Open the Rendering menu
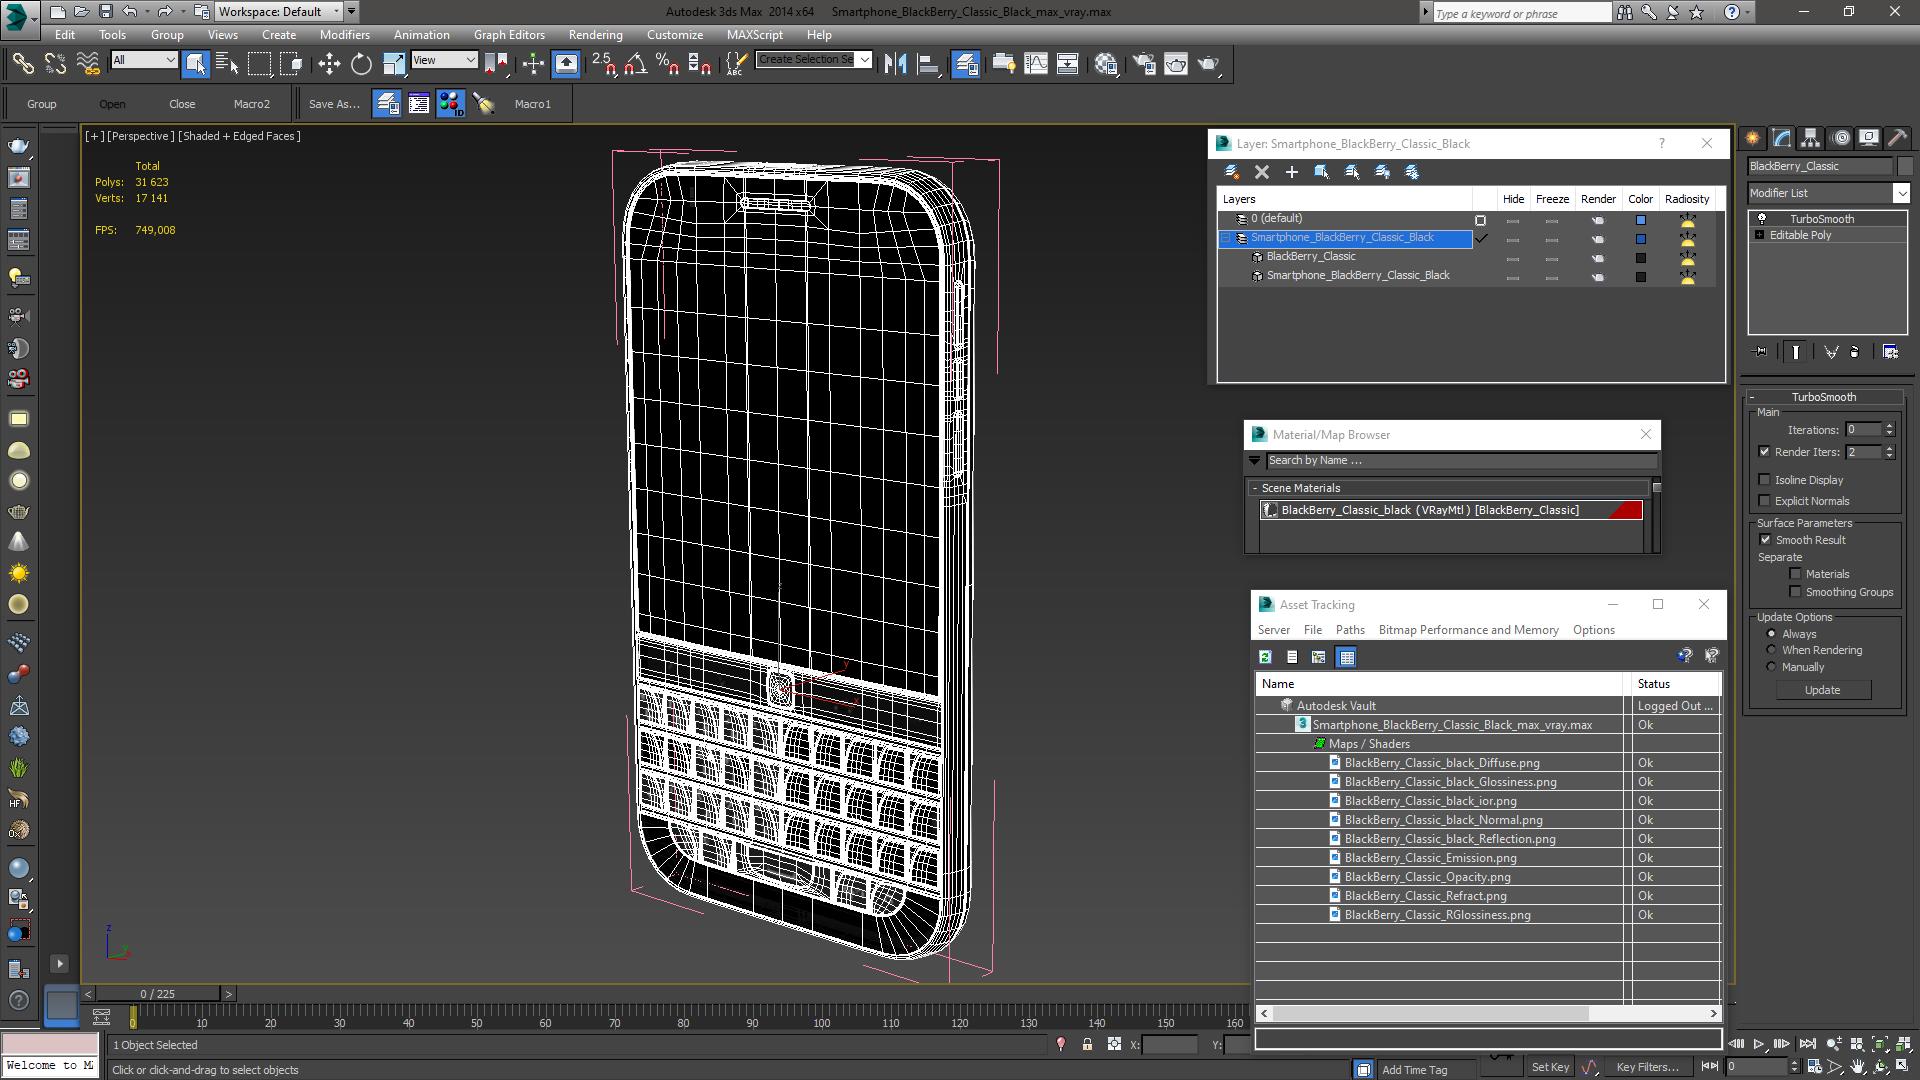The width and height of the screenshot is (1920, 1080). [x=595, y=34]
